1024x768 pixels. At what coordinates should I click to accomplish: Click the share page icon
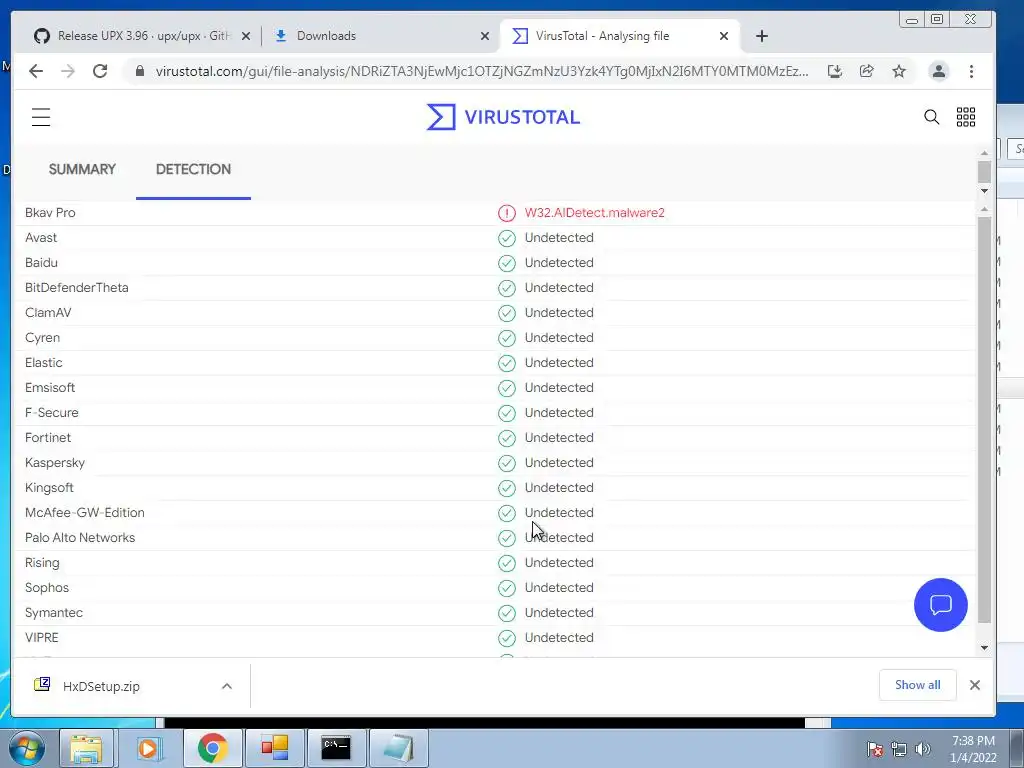click(867, 71)
